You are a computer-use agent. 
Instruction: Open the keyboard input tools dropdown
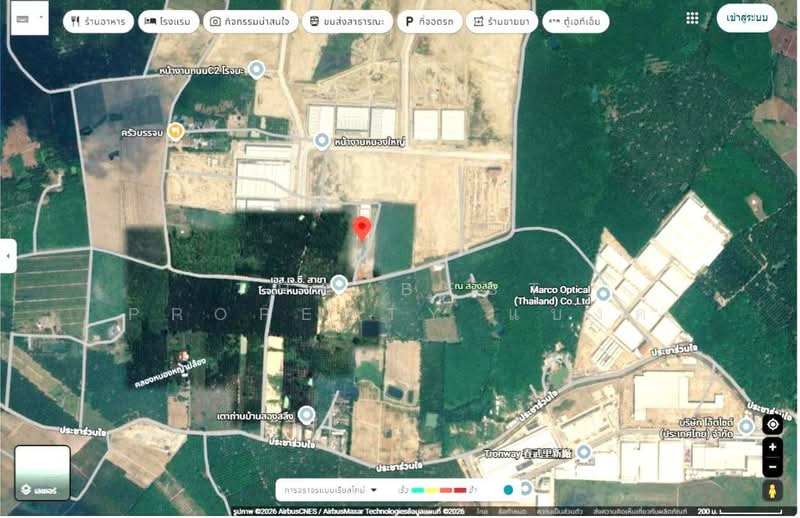[x=30, y=18]
